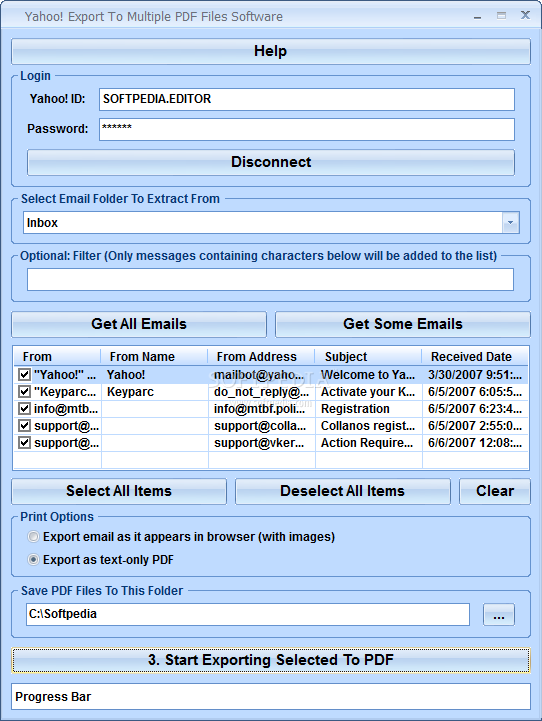Uncheck the Action Required email checkbox

coord(24,443)
